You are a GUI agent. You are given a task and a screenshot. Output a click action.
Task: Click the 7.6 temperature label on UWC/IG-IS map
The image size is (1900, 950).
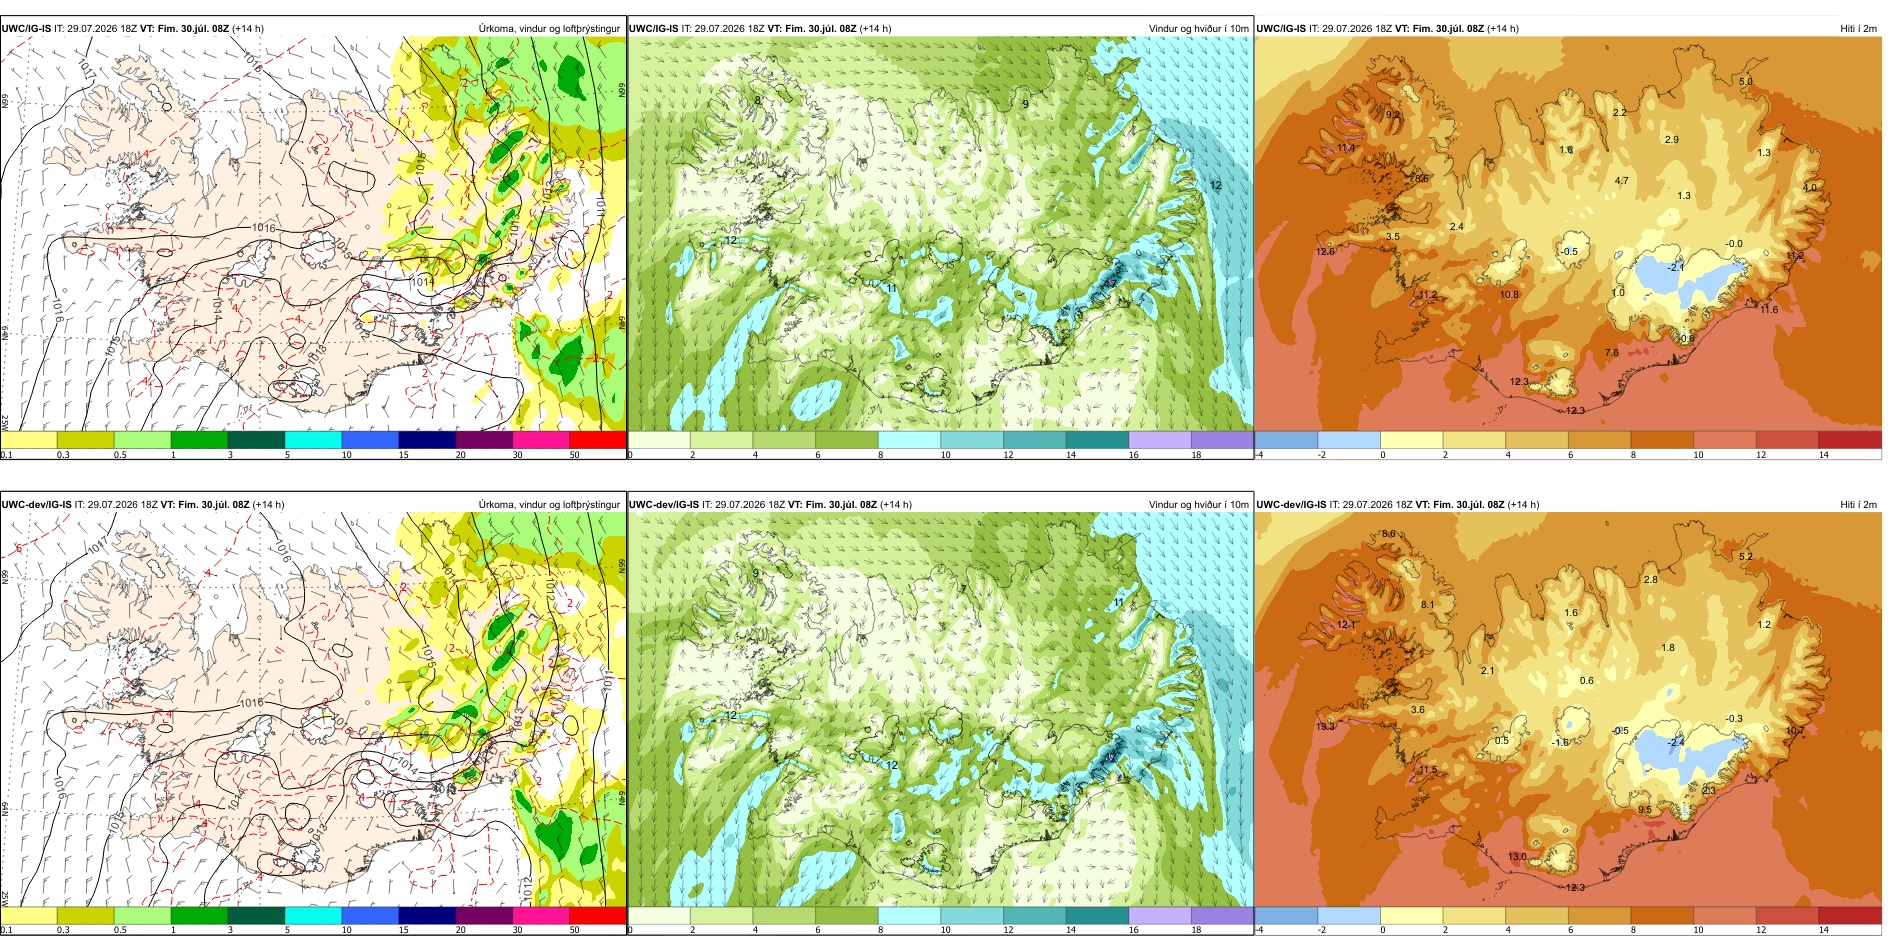tap(1611, 353)
